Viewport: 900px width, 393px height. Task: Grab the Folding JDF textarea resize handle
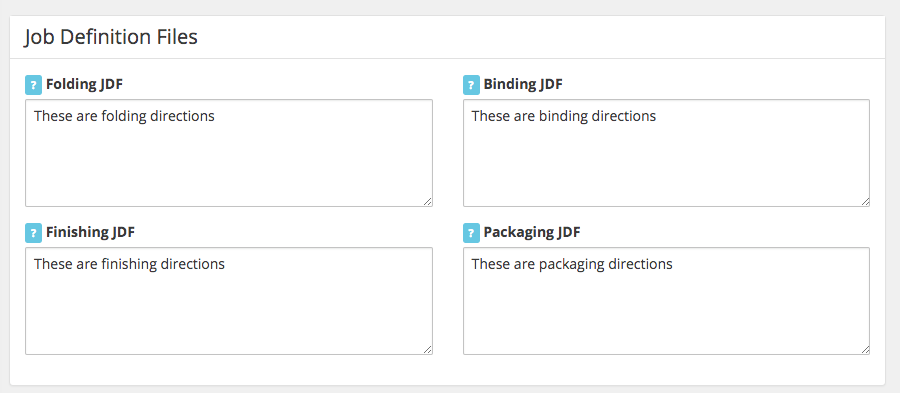point(428,201)
